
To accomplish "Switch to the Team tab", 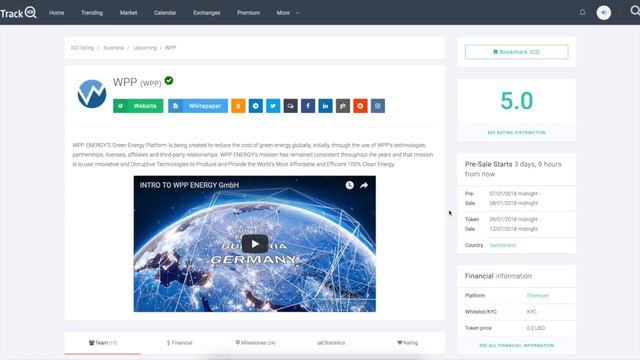I will coord(103,343).
